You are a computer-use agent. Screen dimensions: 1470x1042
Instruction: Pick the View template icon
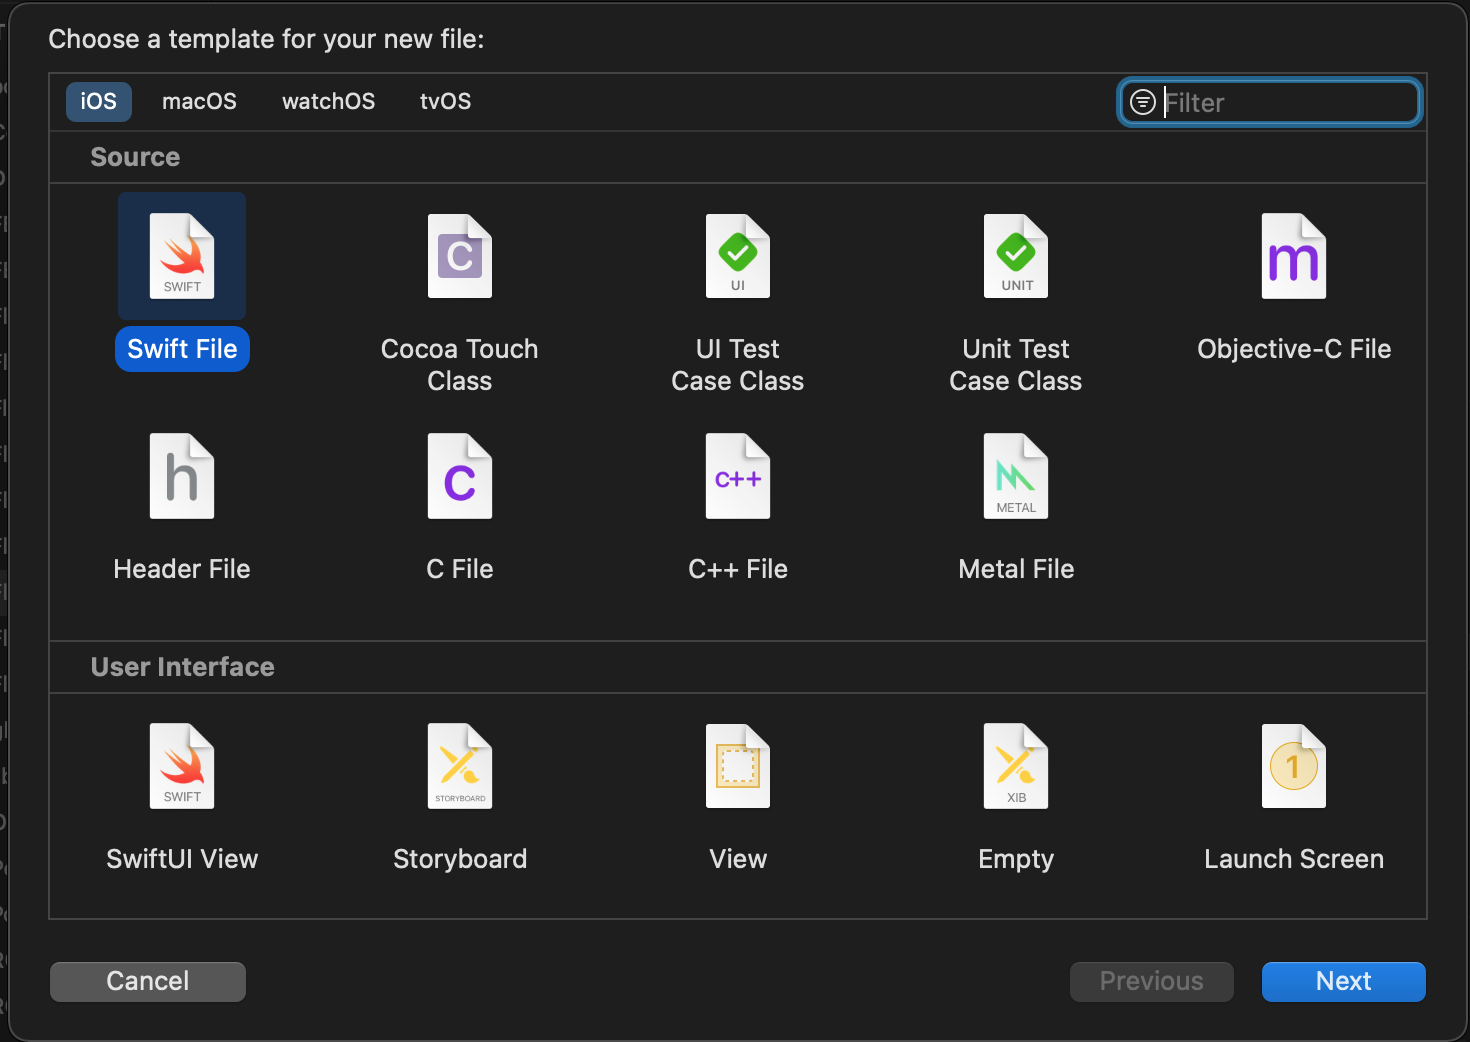738,766
